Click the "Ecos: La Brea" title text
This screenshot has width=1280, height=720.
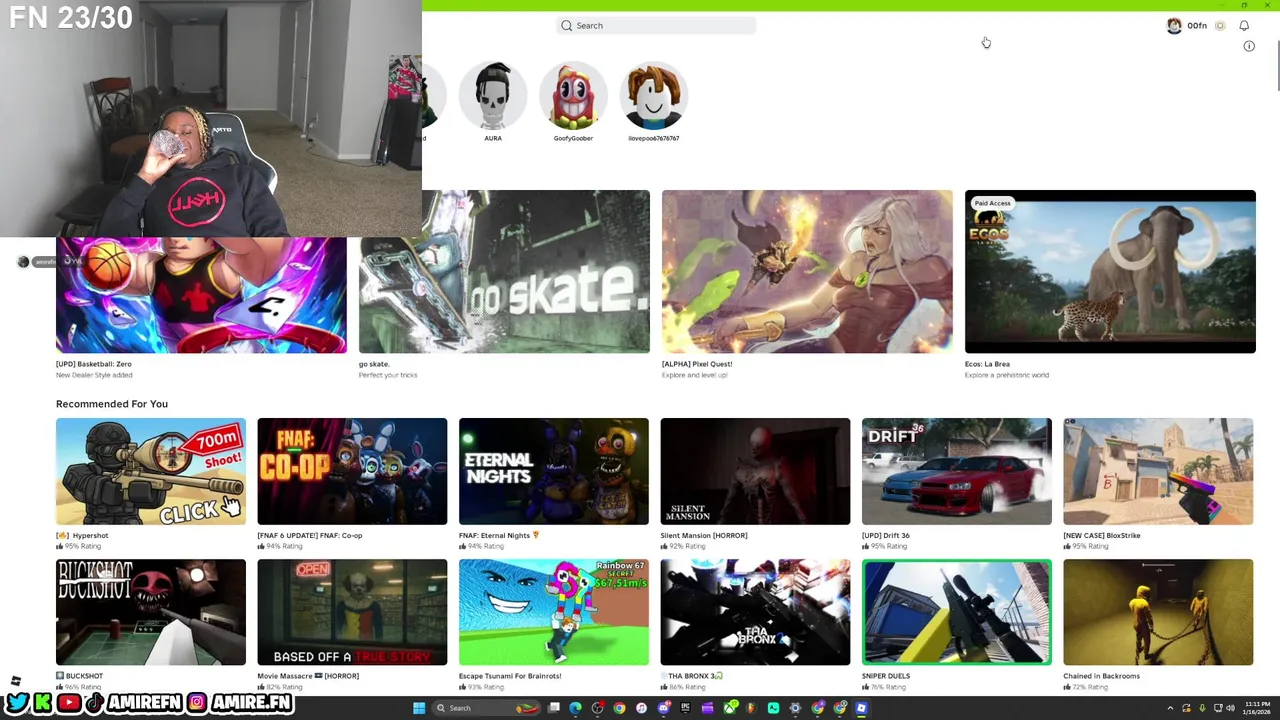tap(987, 364)
